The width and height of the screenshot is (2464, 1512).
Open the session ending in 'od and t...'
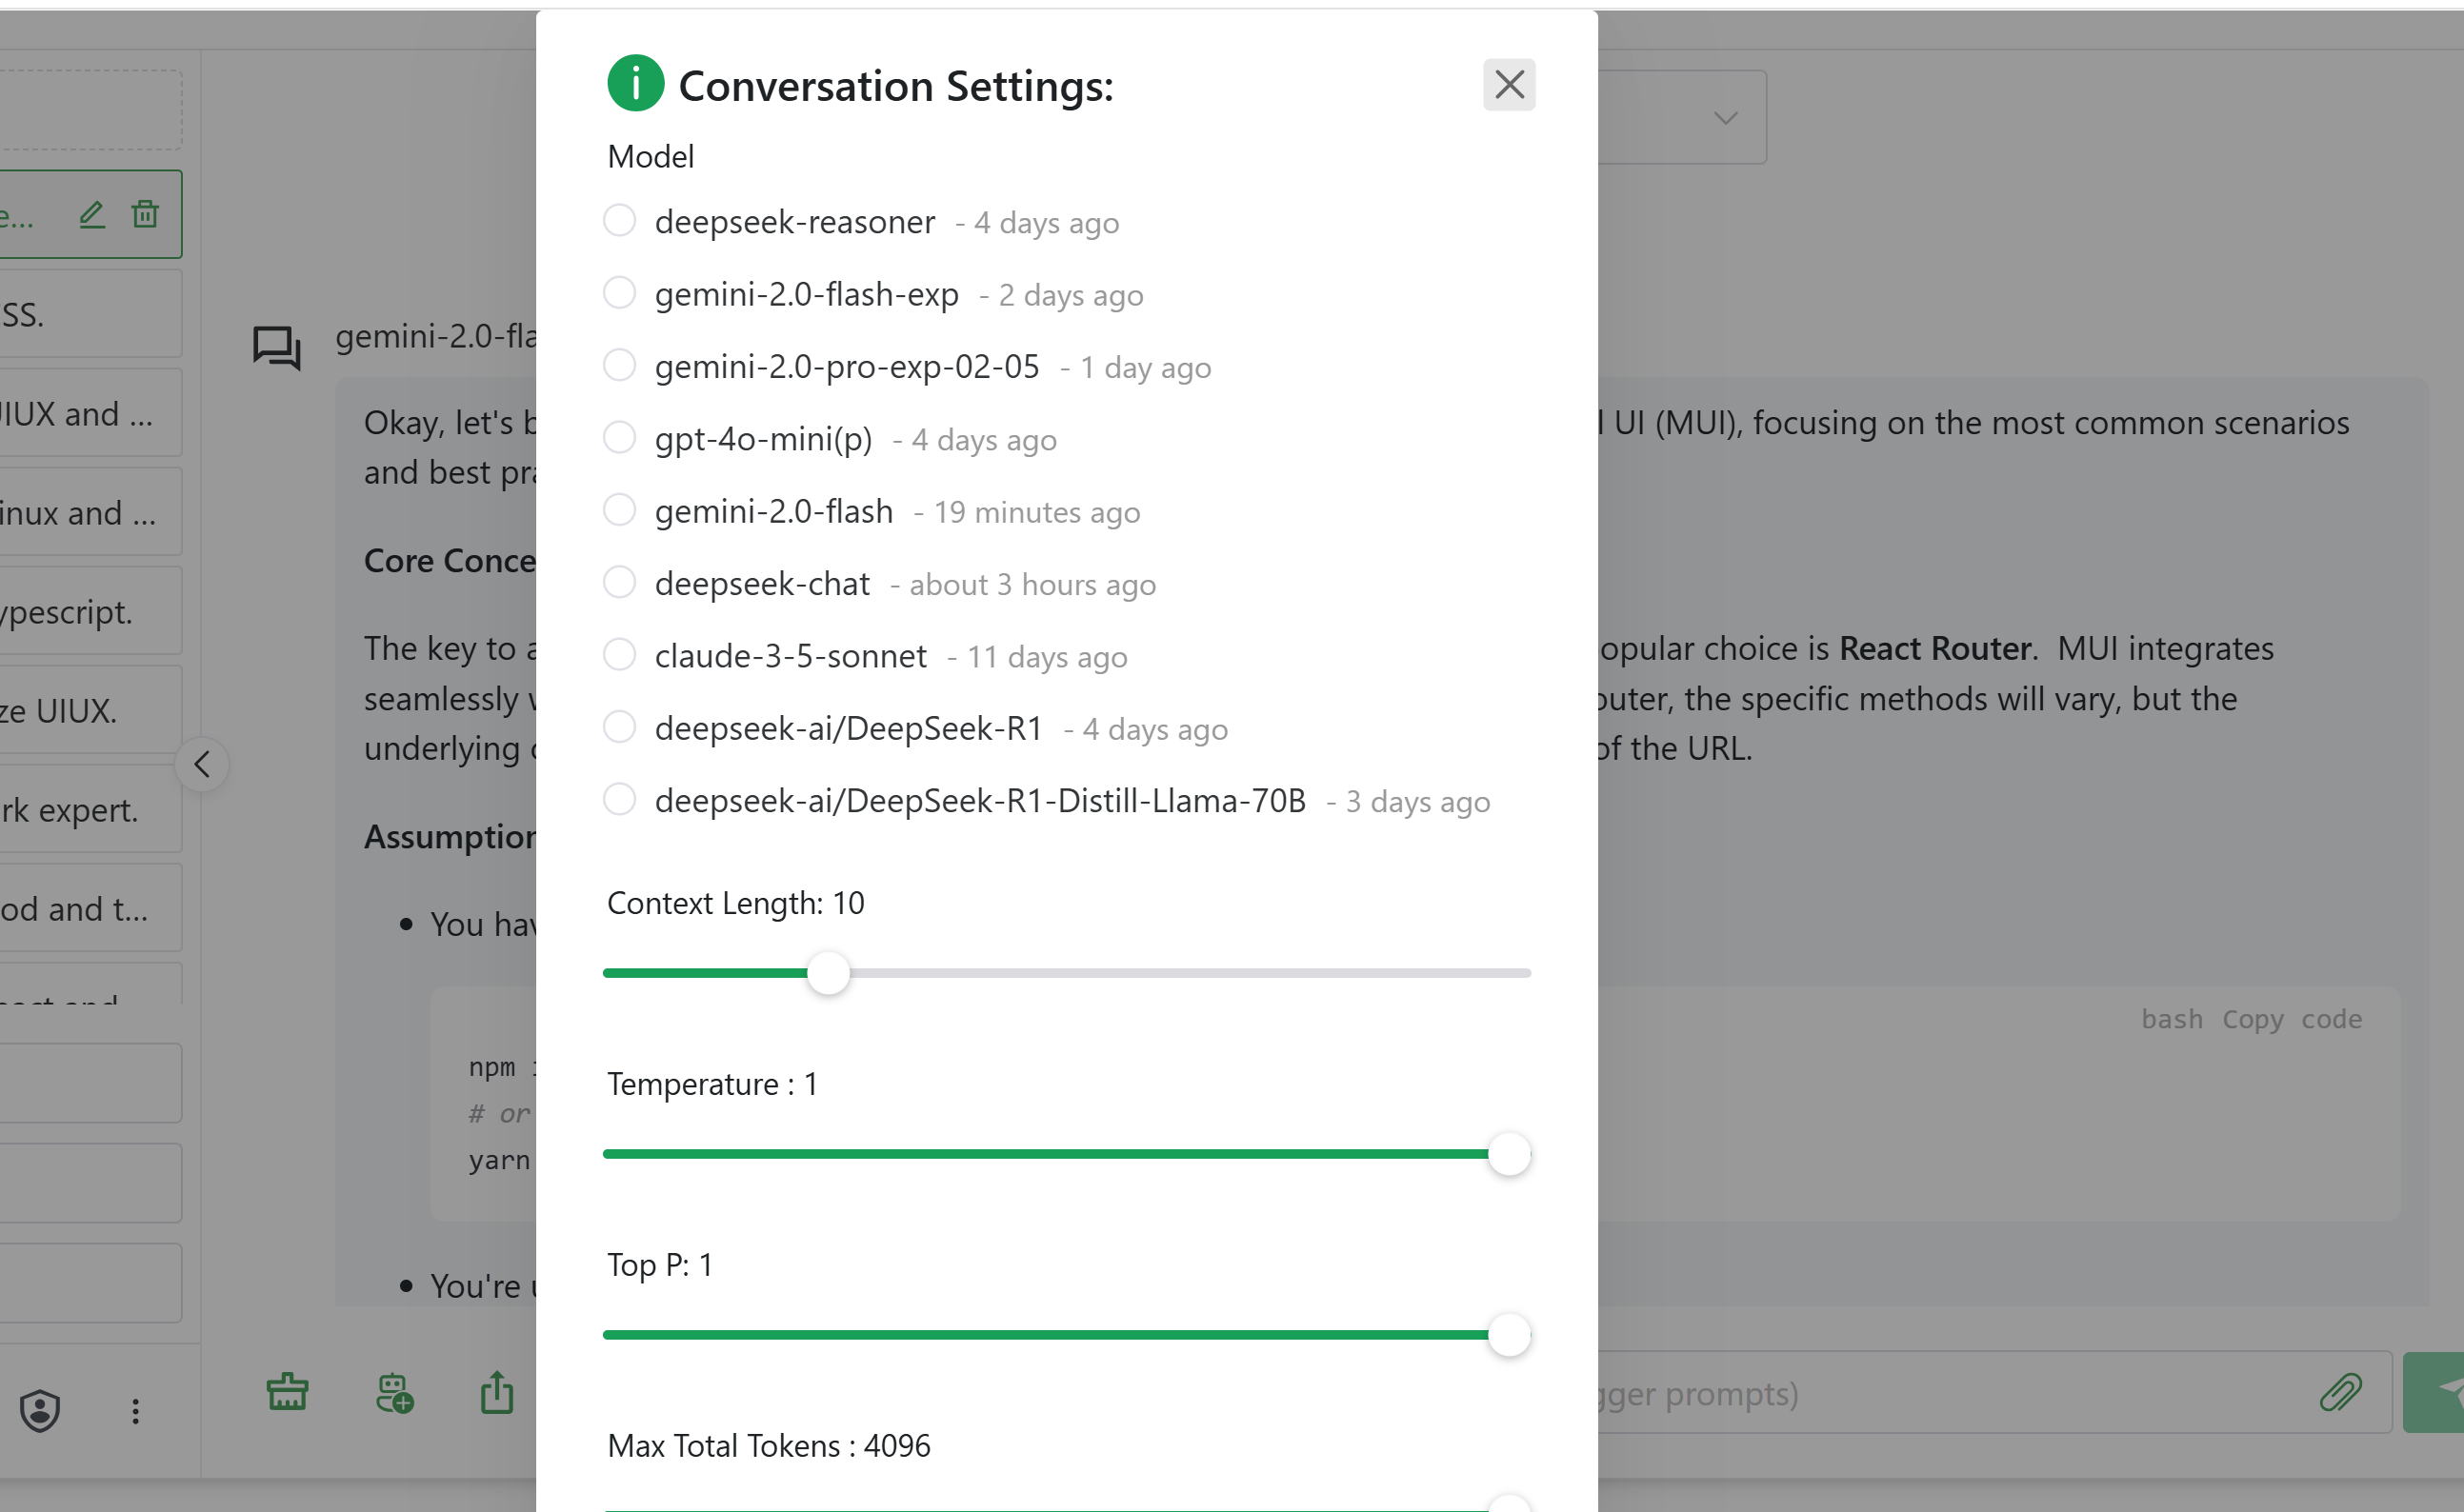90,908
